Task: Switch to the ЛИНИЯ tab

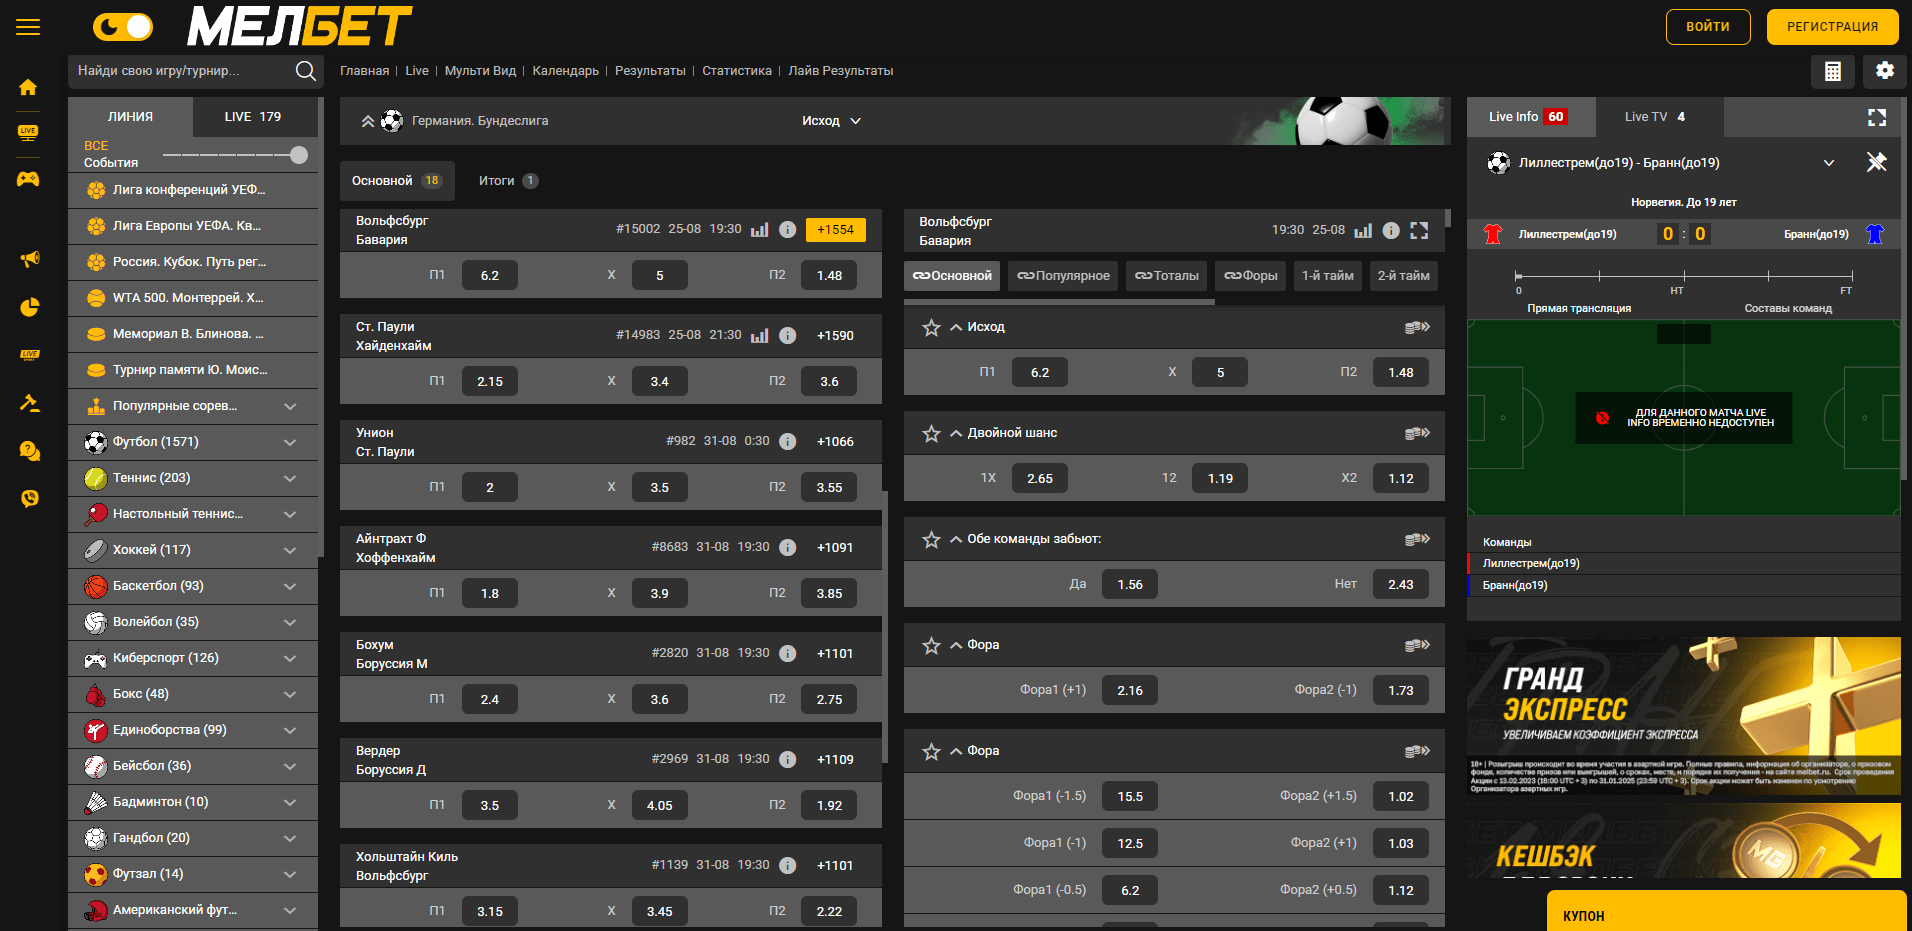Action: pos(130,117)
